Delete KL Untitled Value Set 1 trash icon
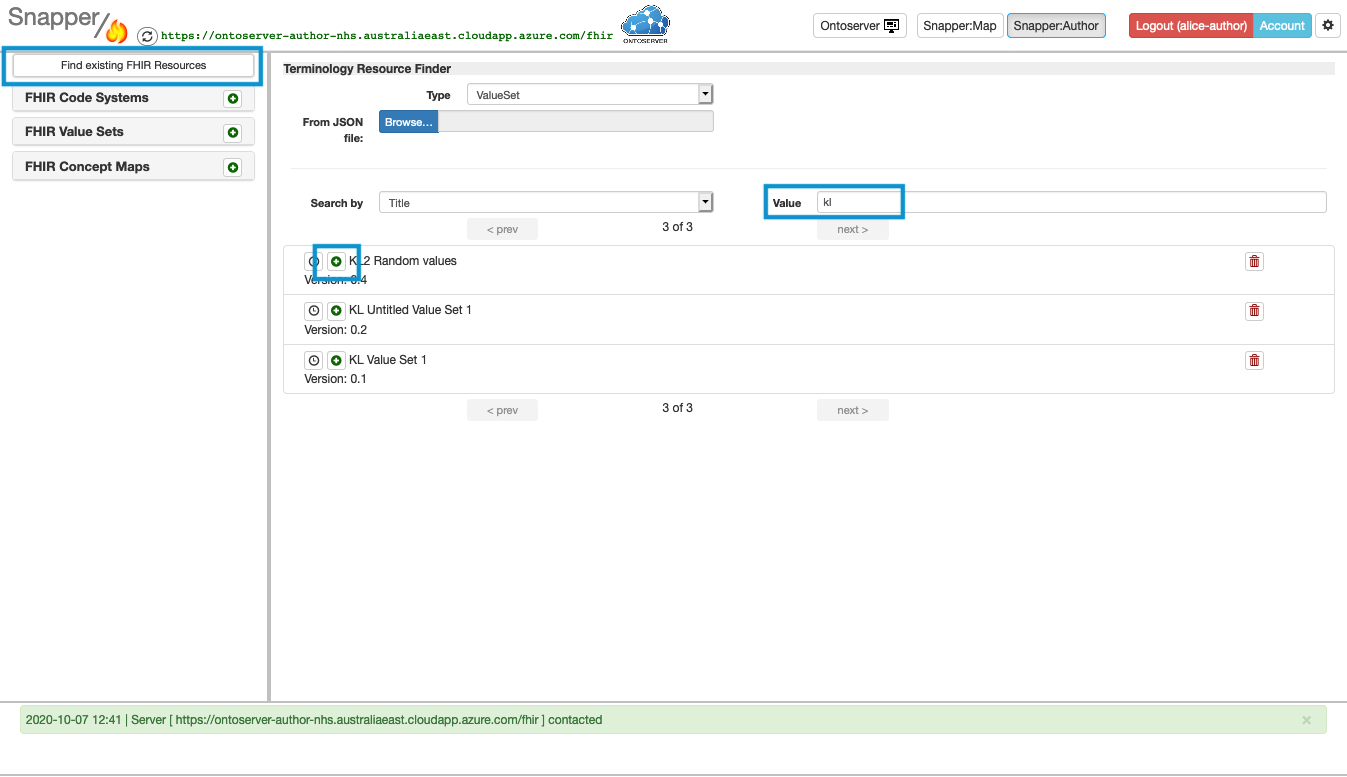This screenshot has height=777, width=1347. coord(1254,311)
